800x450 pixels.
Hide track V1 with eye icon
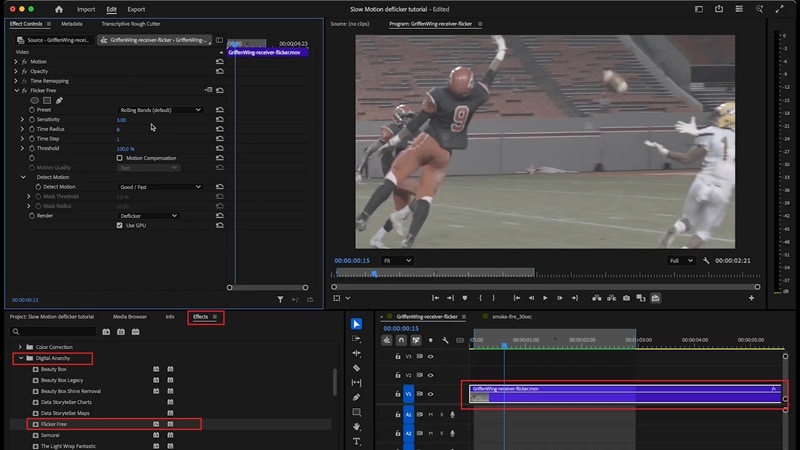click(x=430, y=395)
